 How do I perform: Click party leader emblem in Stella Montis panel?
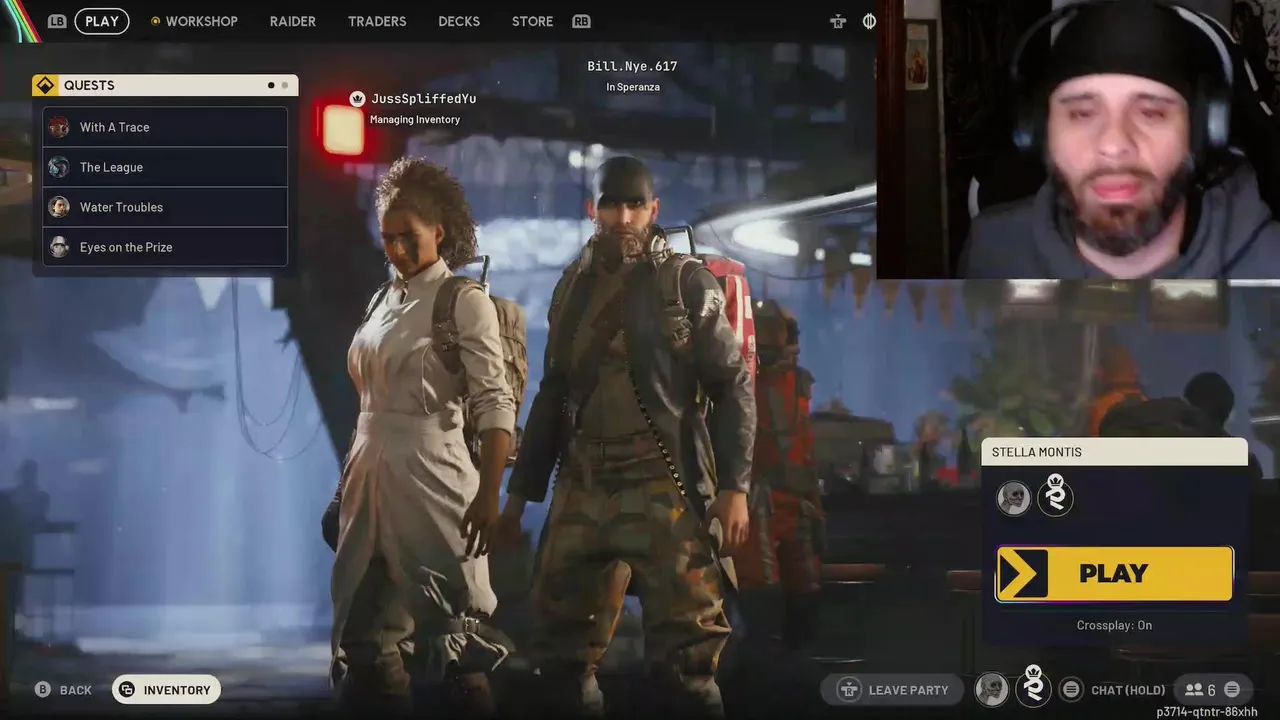point(1055,495)
